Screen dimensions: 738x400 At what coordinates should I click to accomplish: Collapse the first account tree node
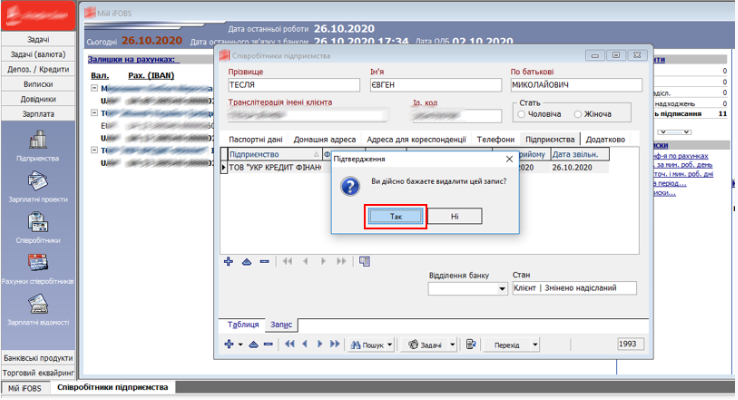94,88
